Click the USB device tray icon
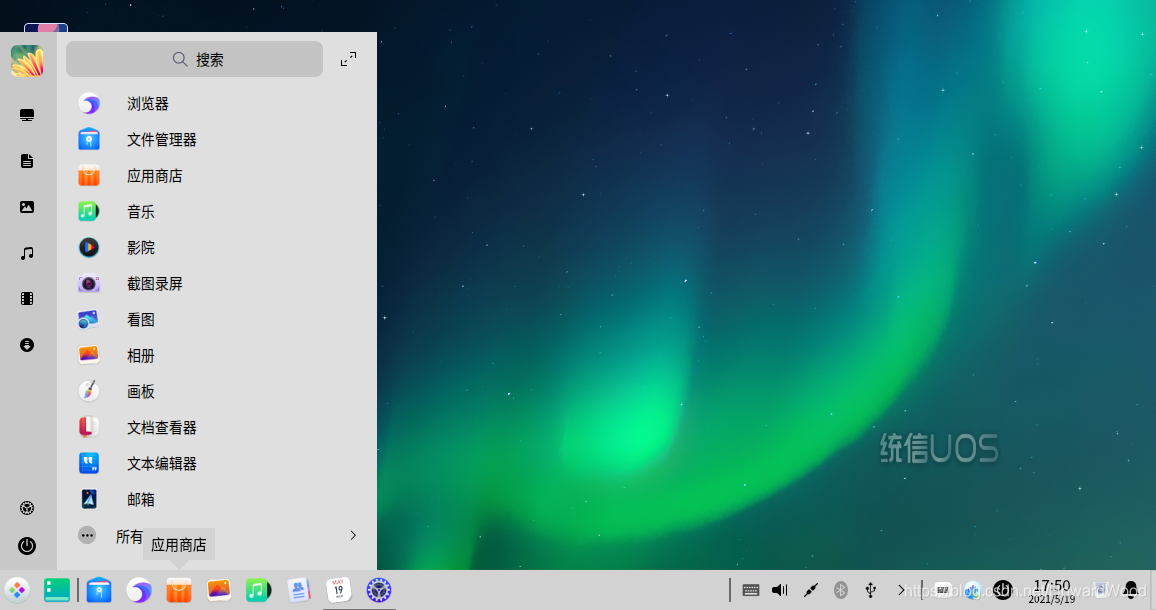The height and width of the screenshot is (610, 1156). click(x=871, y=590)
